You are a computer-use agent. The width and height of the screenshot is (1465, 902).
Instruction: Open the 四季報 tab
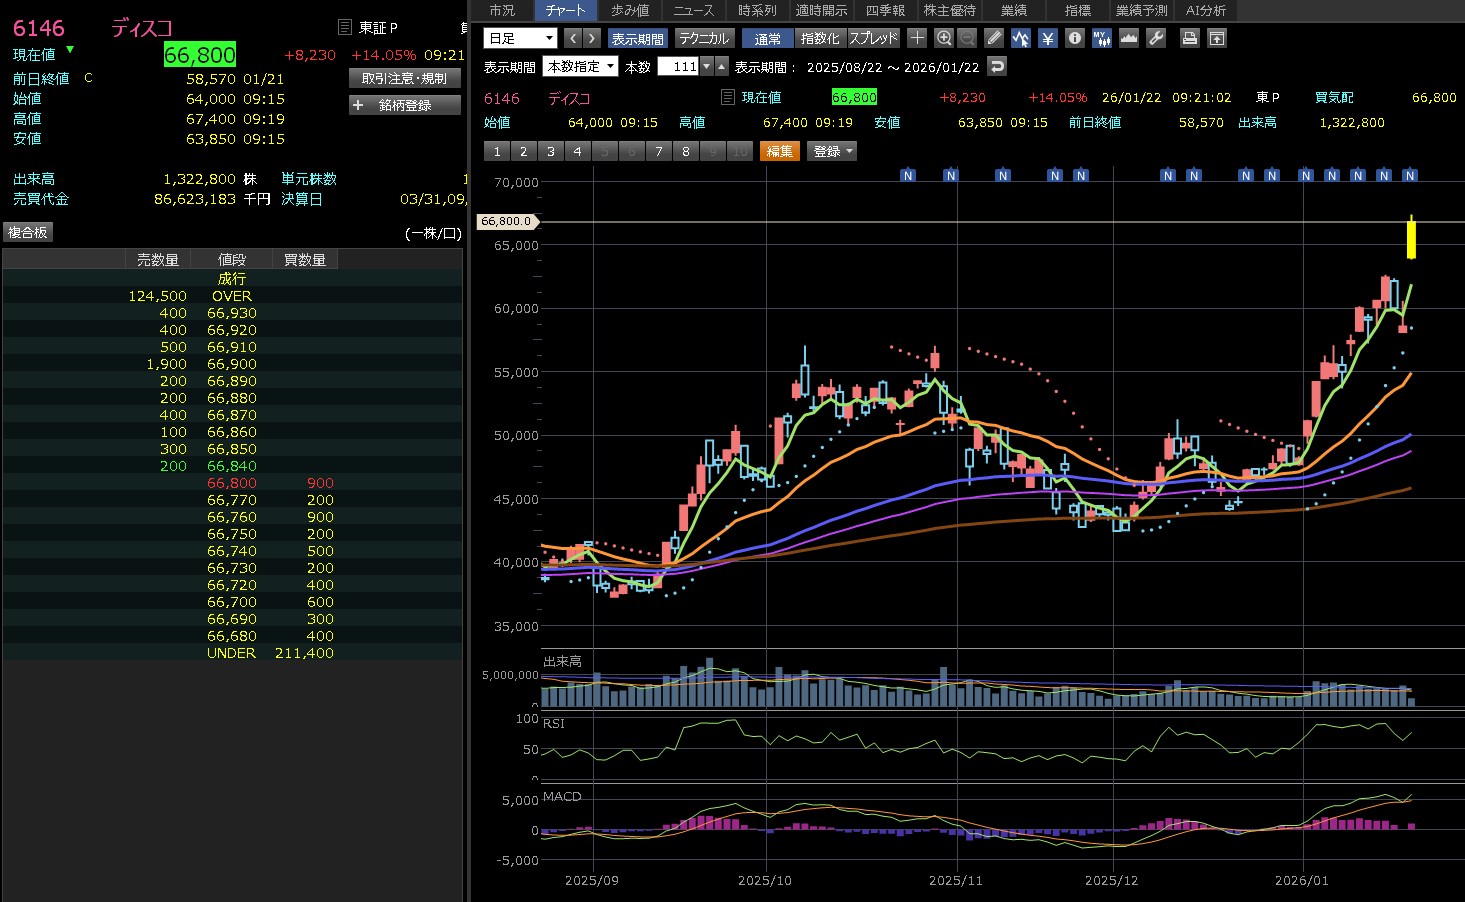click(x=885, y=10)
